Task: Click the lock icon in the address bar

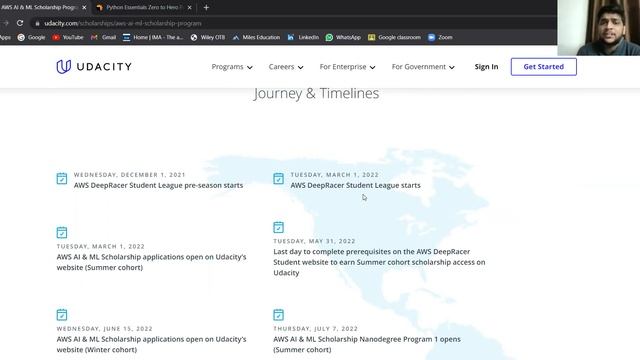Action: [37, 24]
